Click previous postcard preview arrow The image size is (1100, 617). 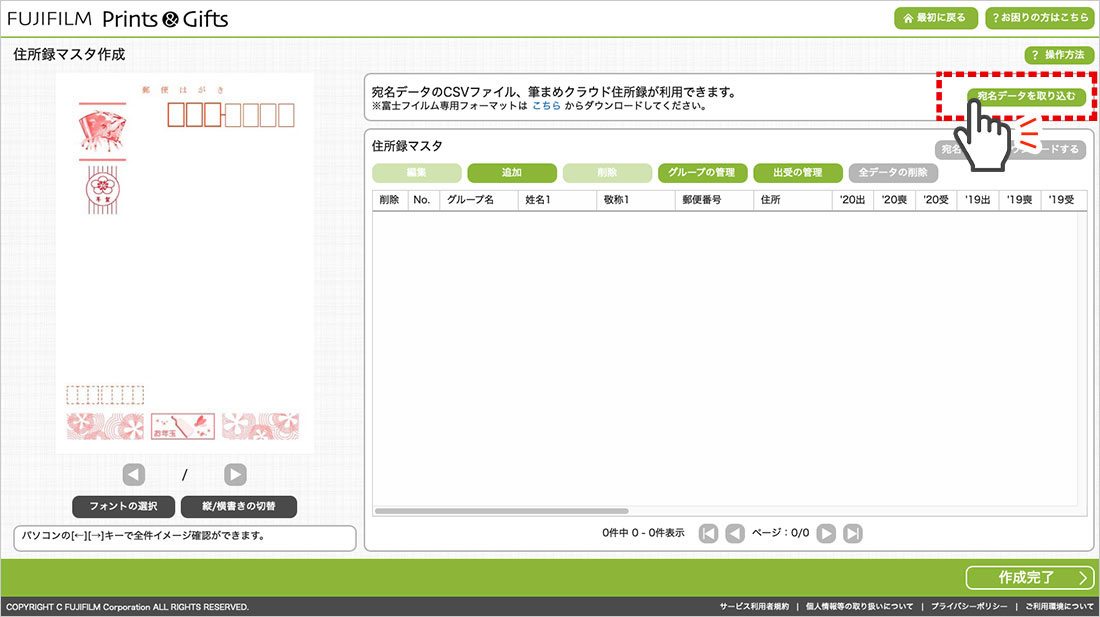click(x=134, y=475)
